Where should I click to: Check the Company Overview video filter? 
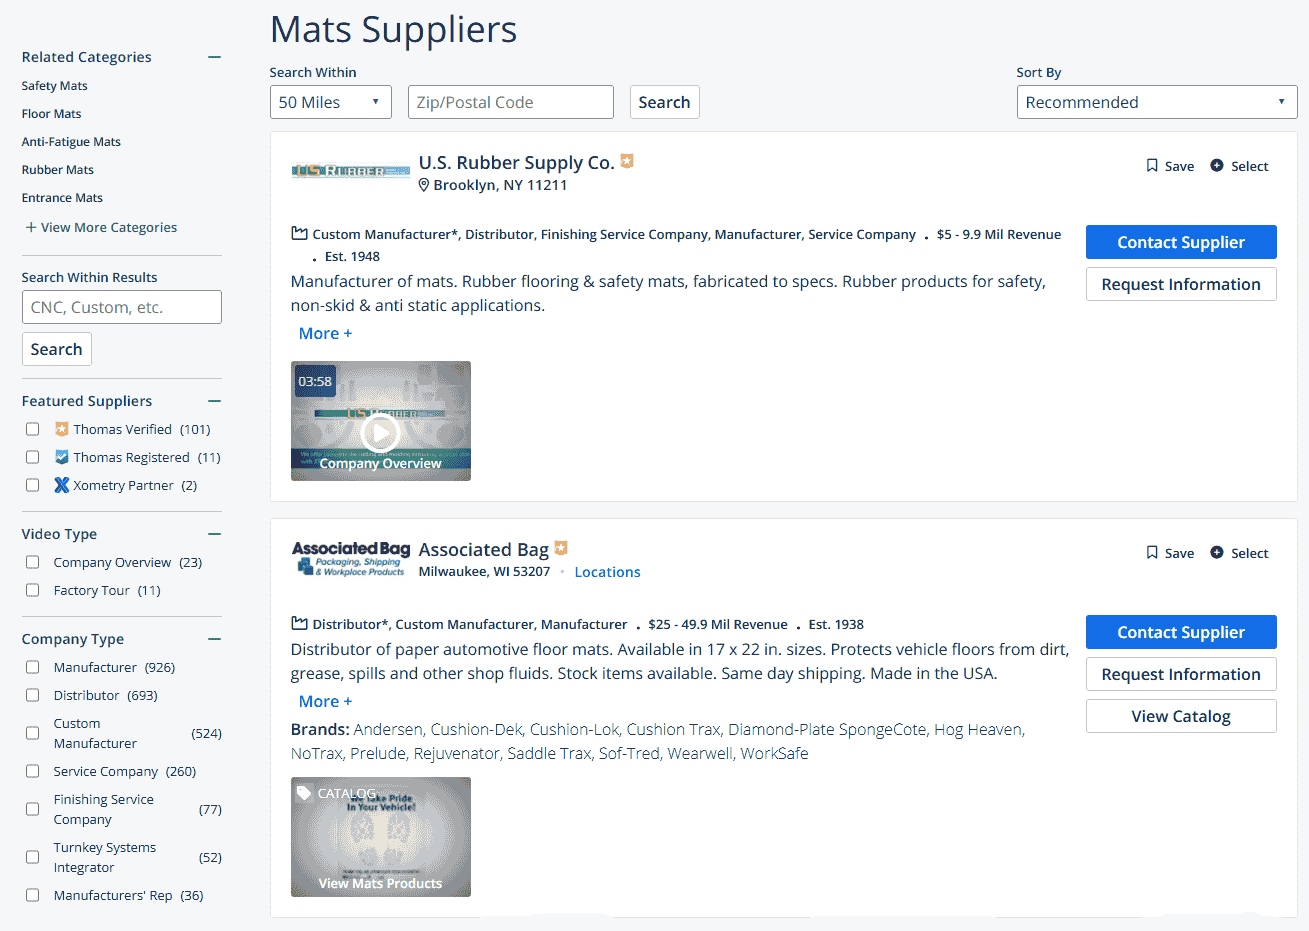pyautogui.click(x=33, y=562)
